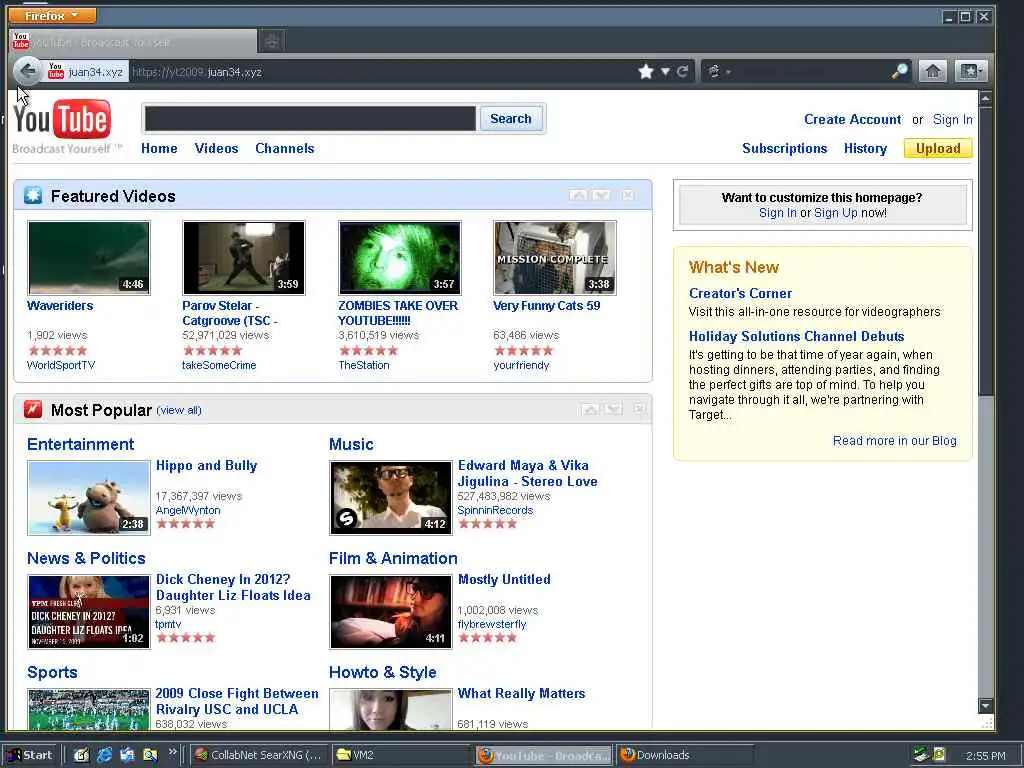The width and height of the screenshot is (1024, 768).
Task: Open the Videos navigation link
Action: (x=216, y=148)
